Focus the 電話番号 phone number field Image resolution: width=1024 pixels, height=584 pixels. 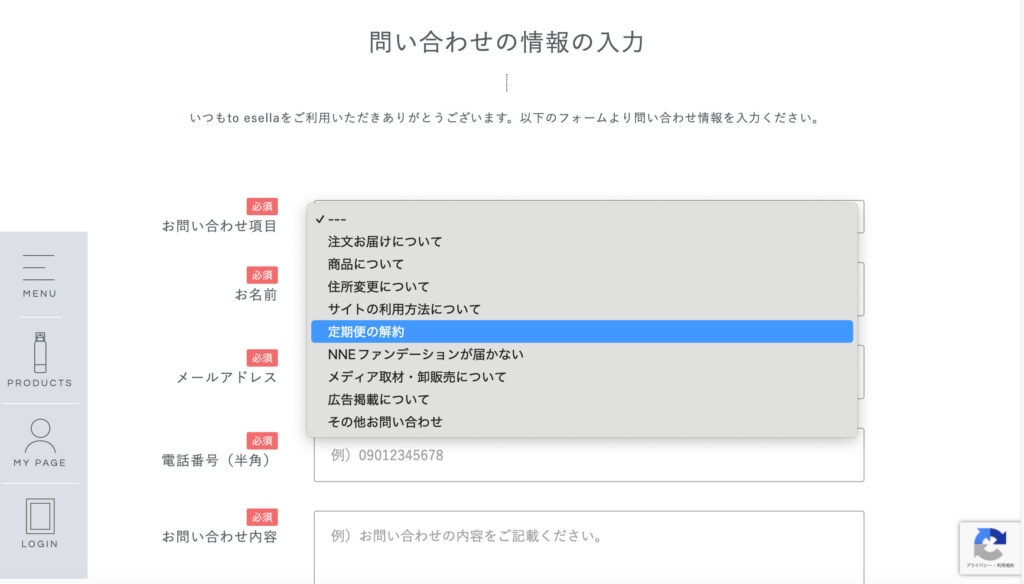pos(588,457)
